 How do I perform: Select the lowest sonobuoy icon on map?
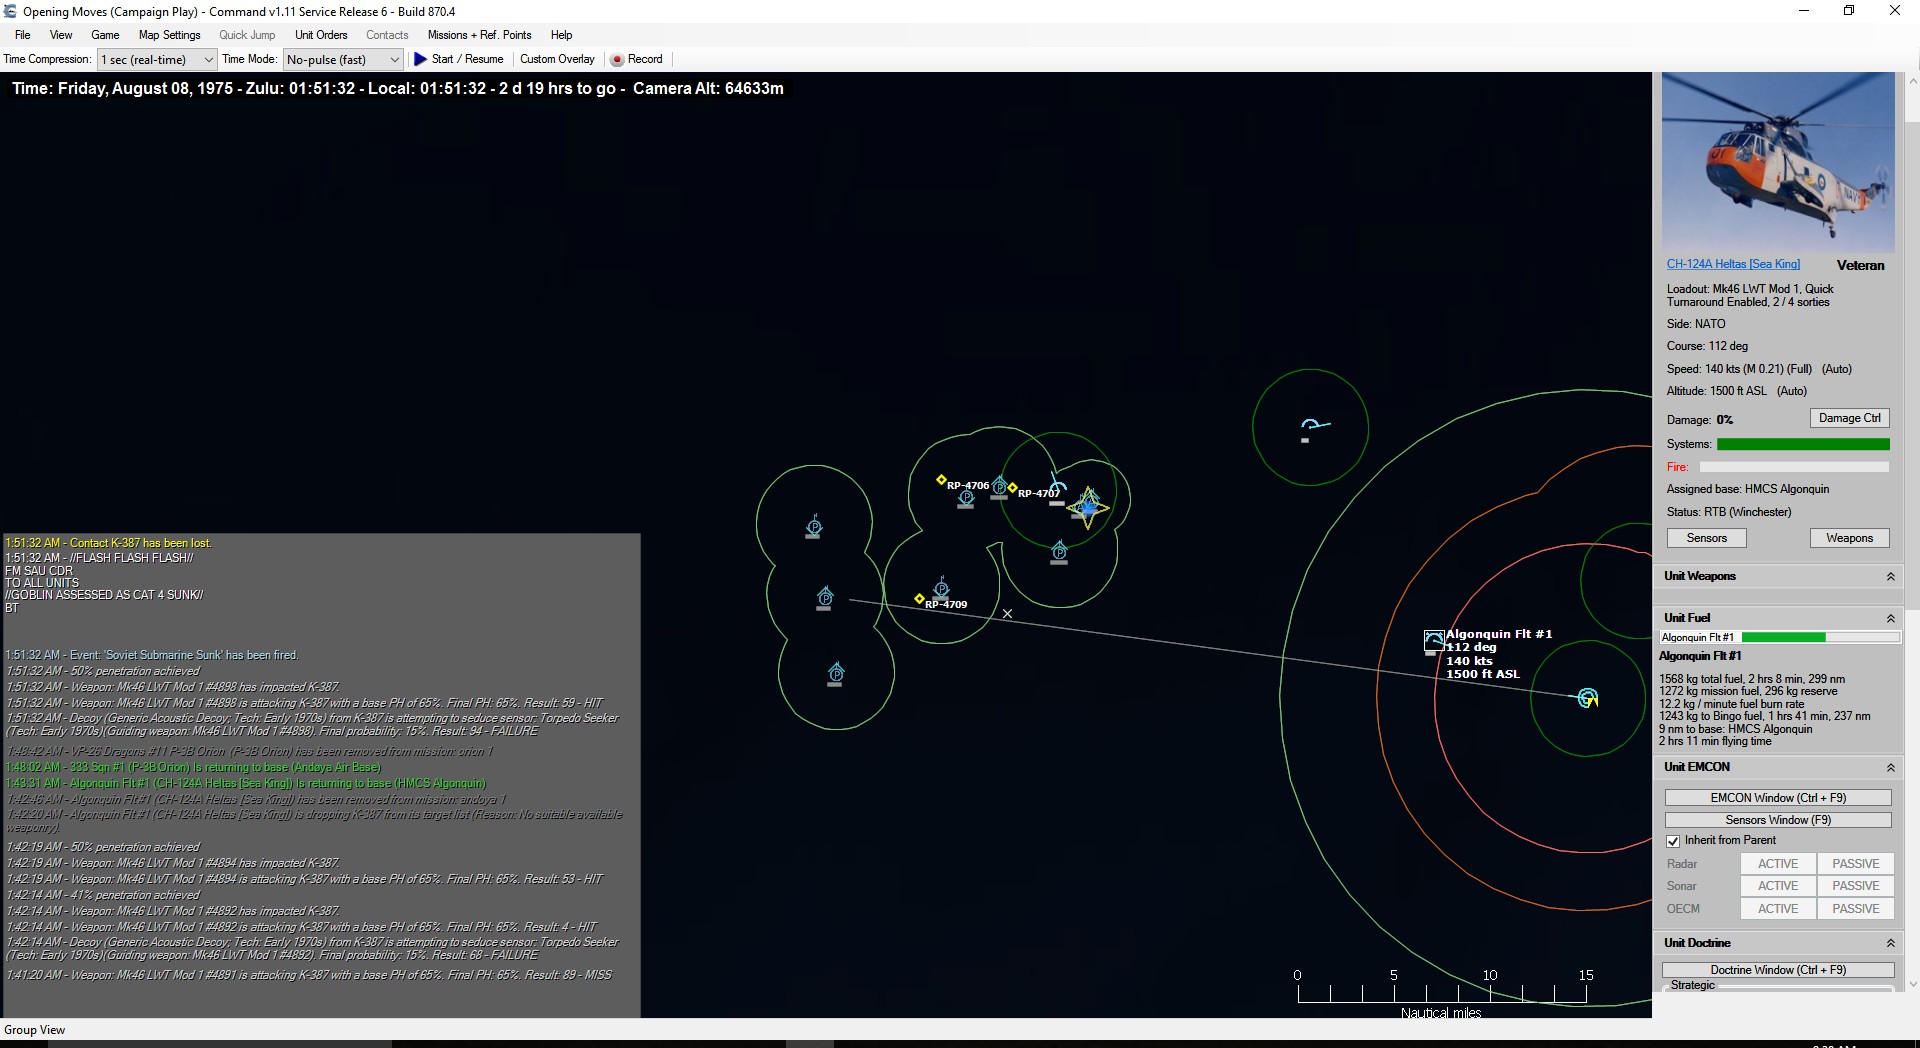point(836,674)
